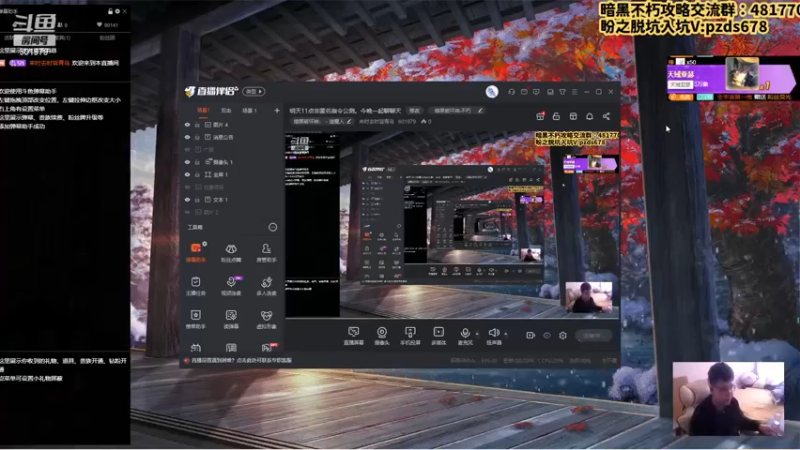Show the hidden 图片 2 source layer
This screenshot has height=450, width=800.
tap(187, 212)
